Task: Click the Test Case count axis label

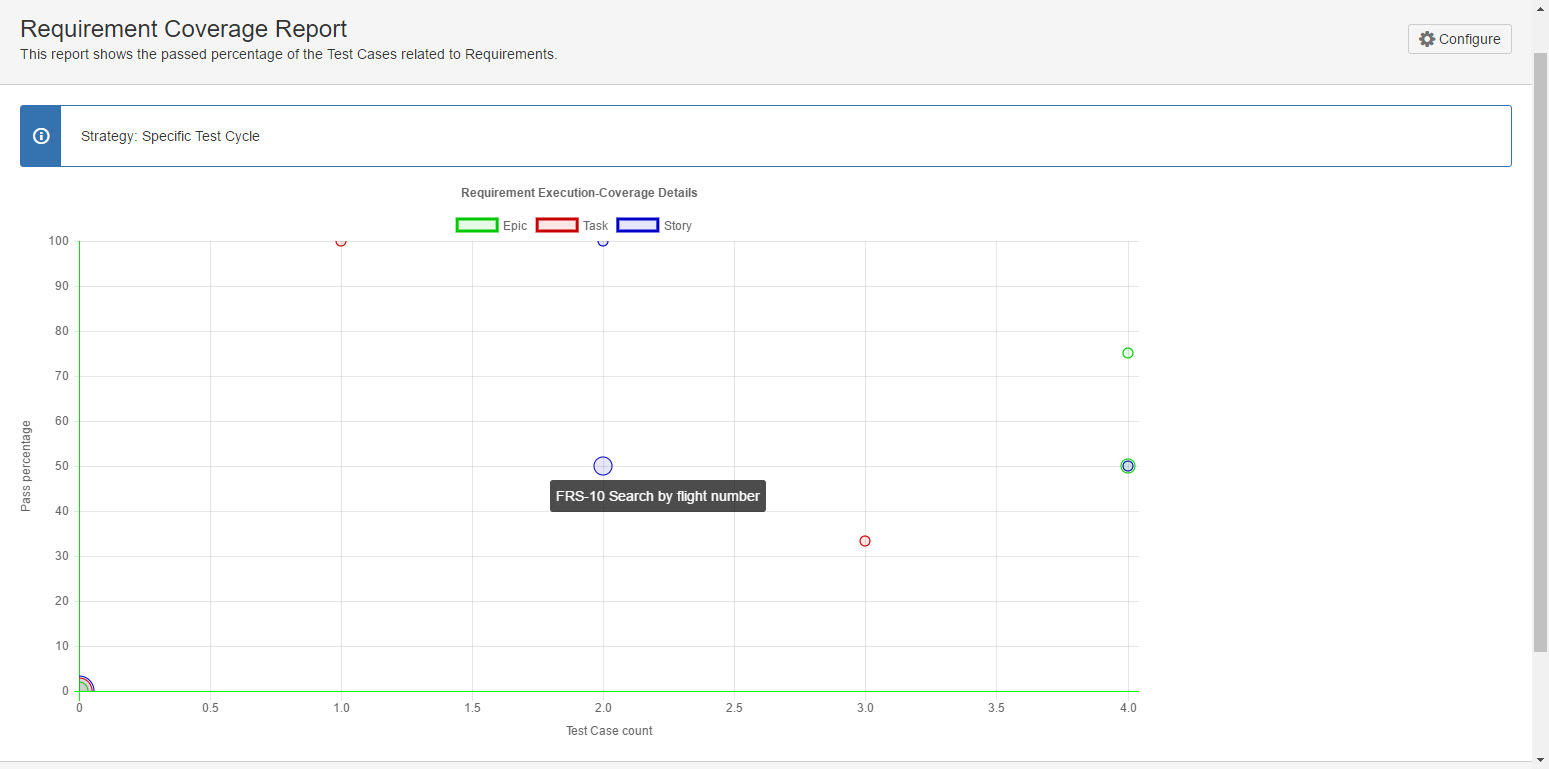Action: 609,731
